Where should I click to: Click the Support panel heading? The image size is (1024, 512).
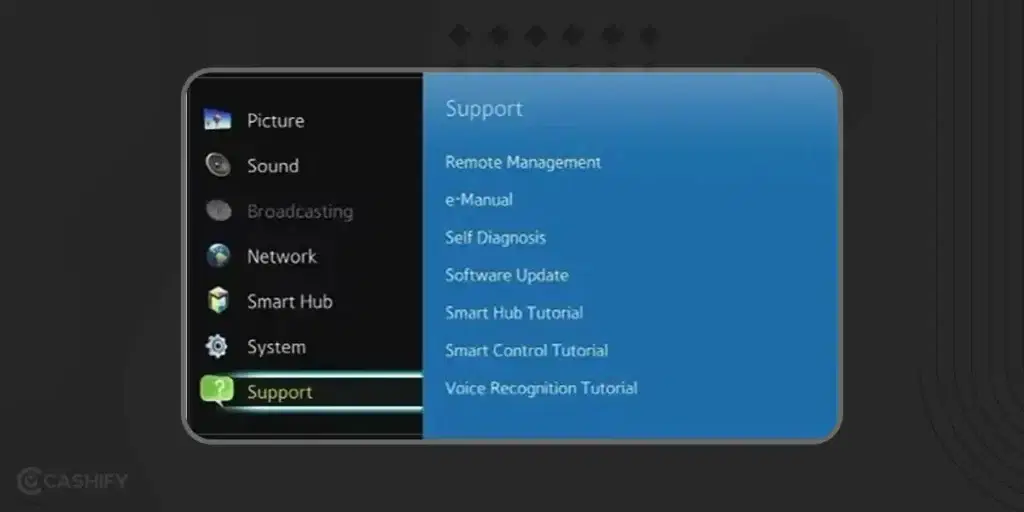tap(484, 109)
